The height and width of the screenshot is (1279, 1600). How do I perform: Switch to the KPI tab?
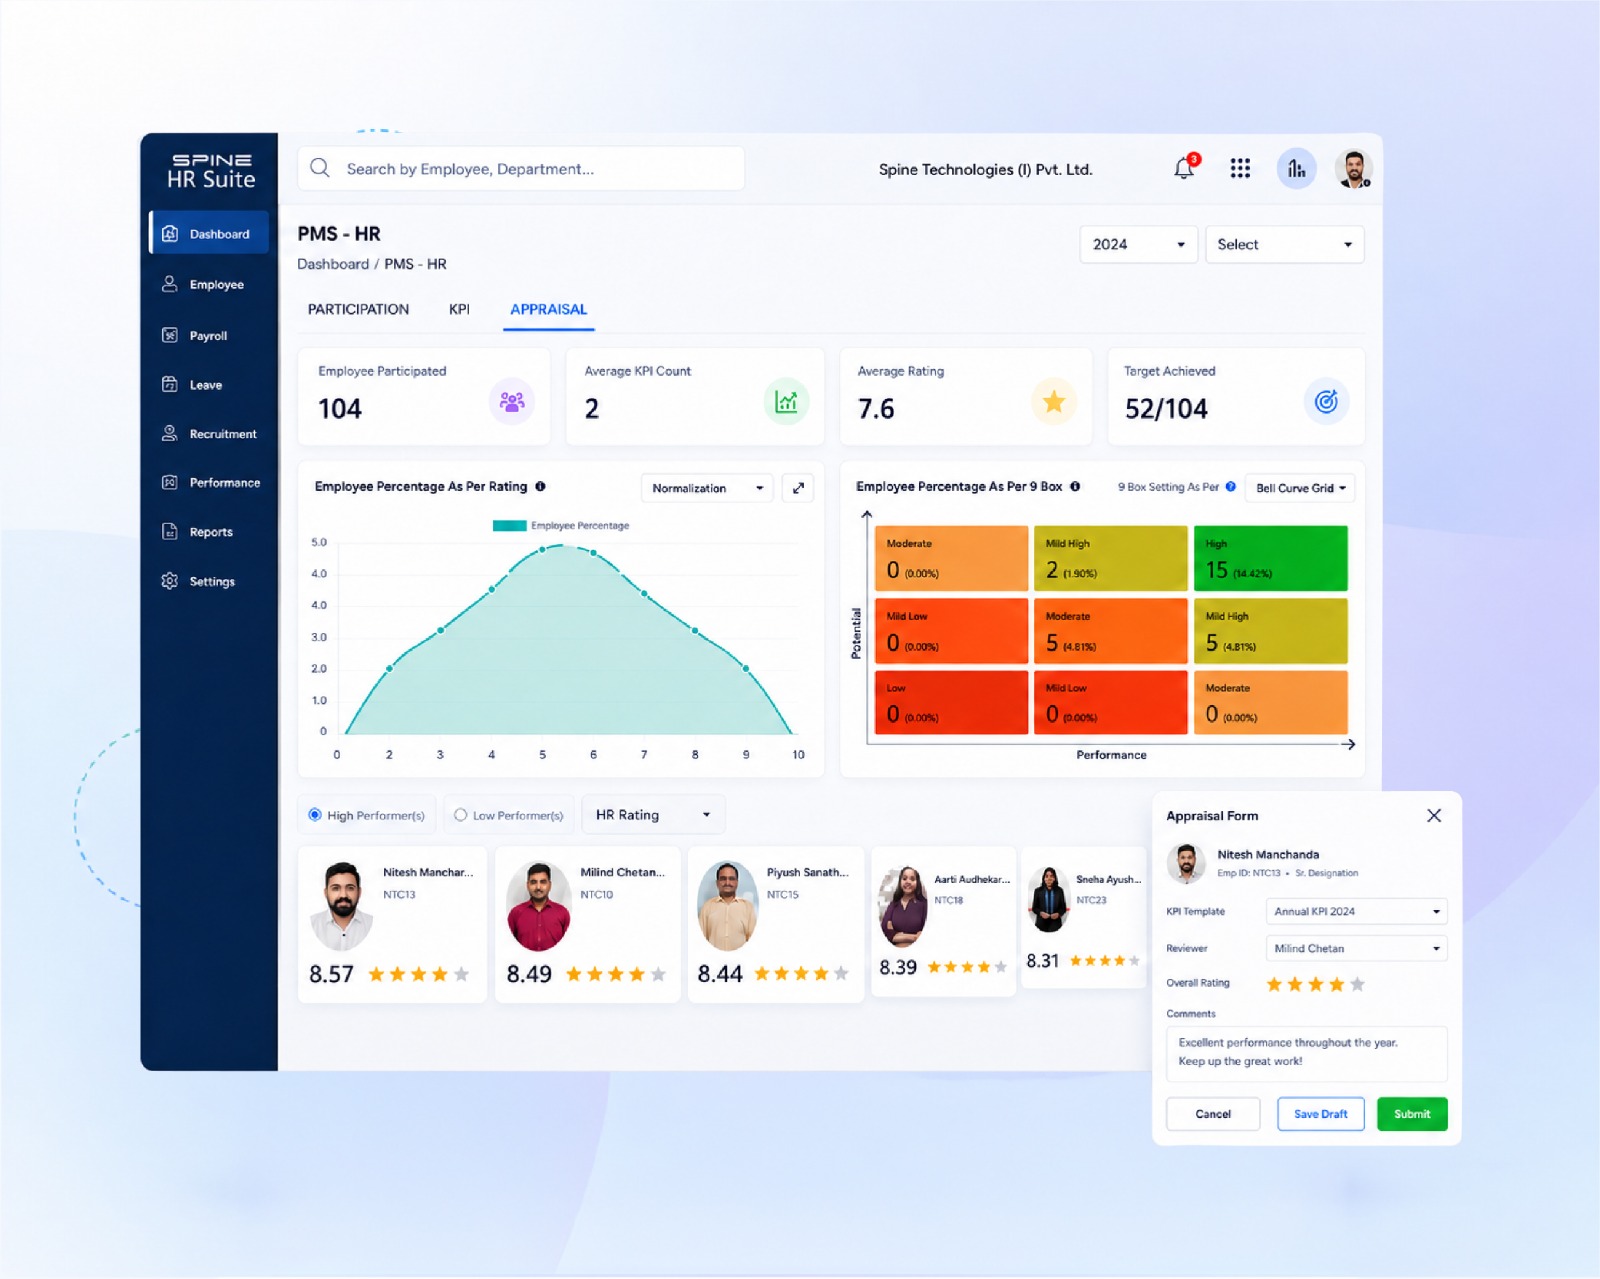pos(459,309)
